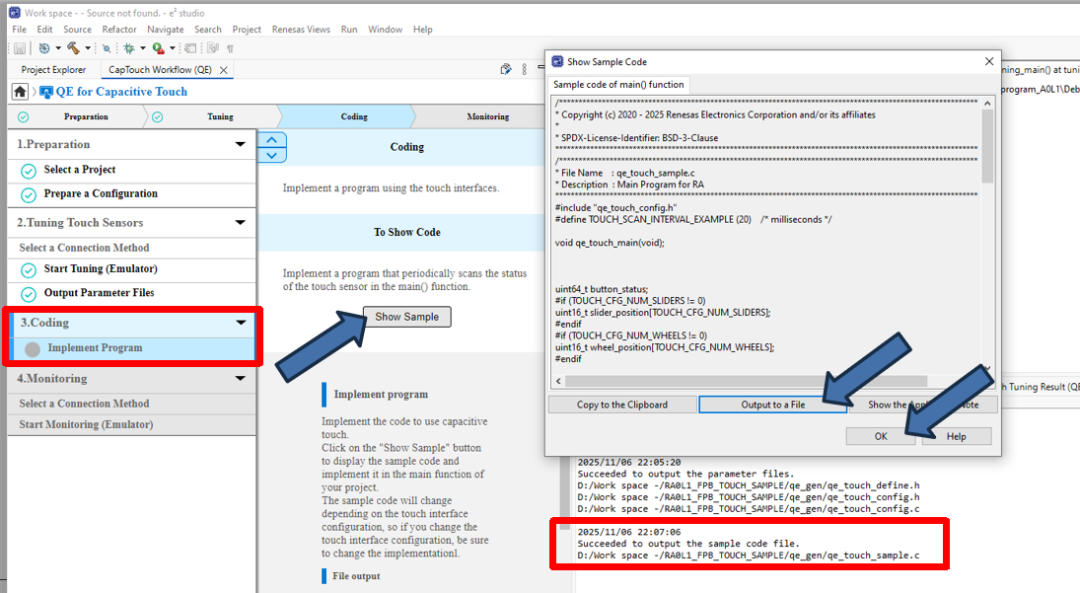The height and width of the screenshot is (593, 1080).
Task: Click the grey status circle beside Implement Program
Action: 32,349
